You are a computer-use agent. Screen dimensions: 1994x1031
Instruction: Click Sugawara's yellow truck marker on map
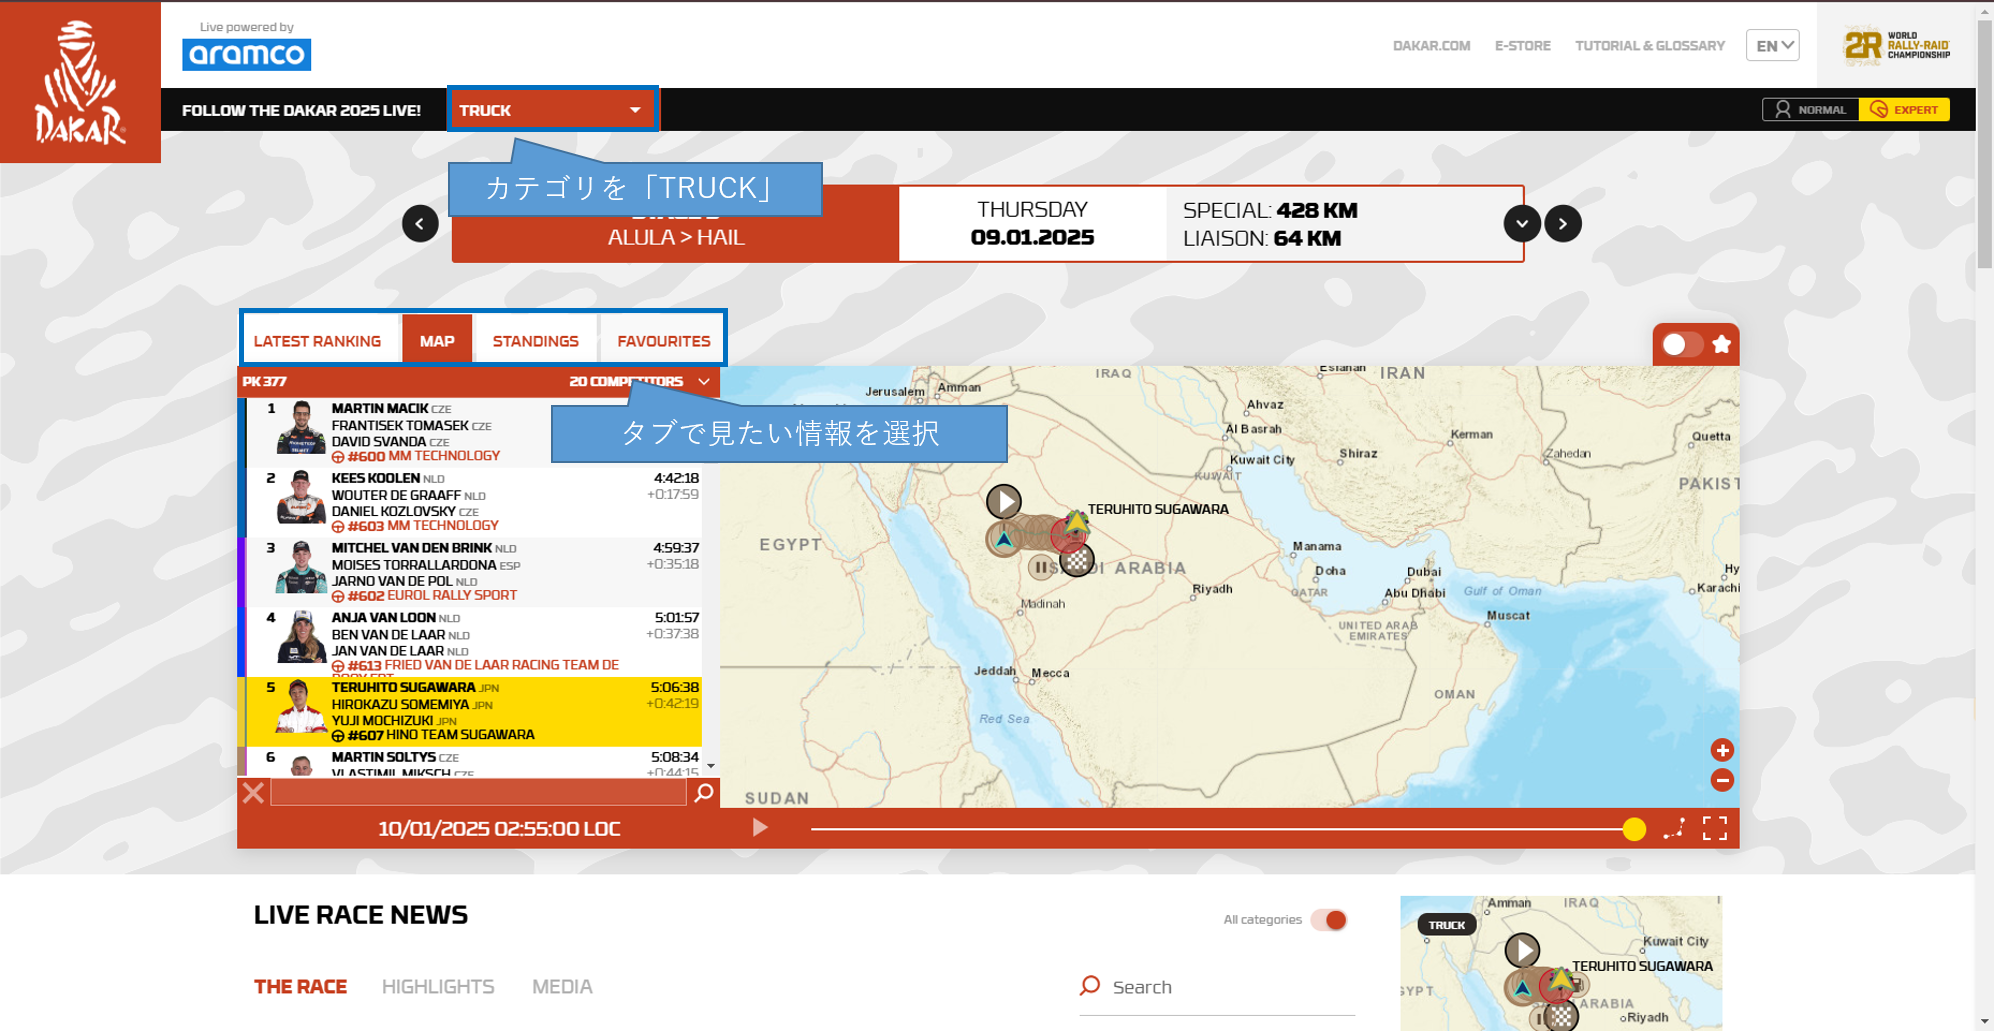click(1076, 521)
